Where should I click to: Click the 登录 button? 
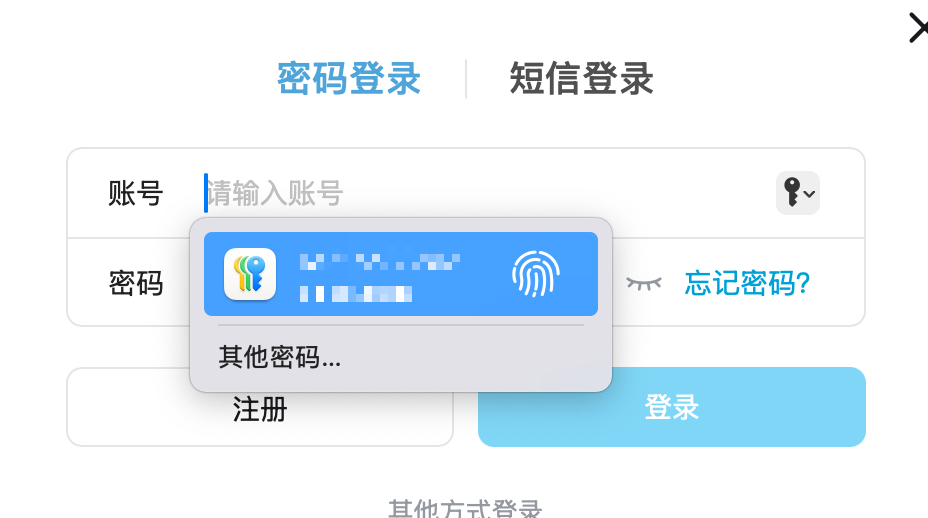click(x=672, y=407)
